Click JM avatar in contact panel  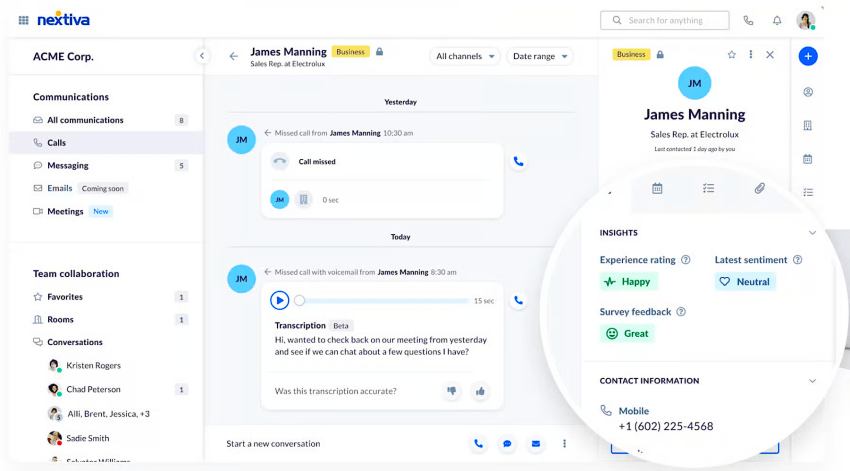coord(694,83)
